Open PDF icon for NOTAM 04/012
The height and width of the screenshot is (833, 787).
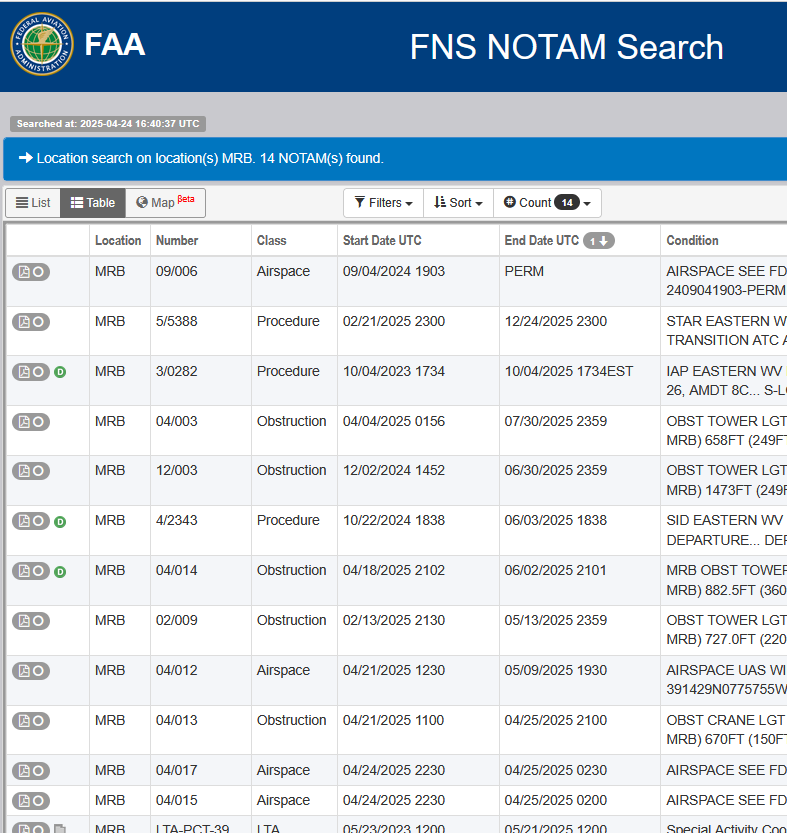(23, 671)
